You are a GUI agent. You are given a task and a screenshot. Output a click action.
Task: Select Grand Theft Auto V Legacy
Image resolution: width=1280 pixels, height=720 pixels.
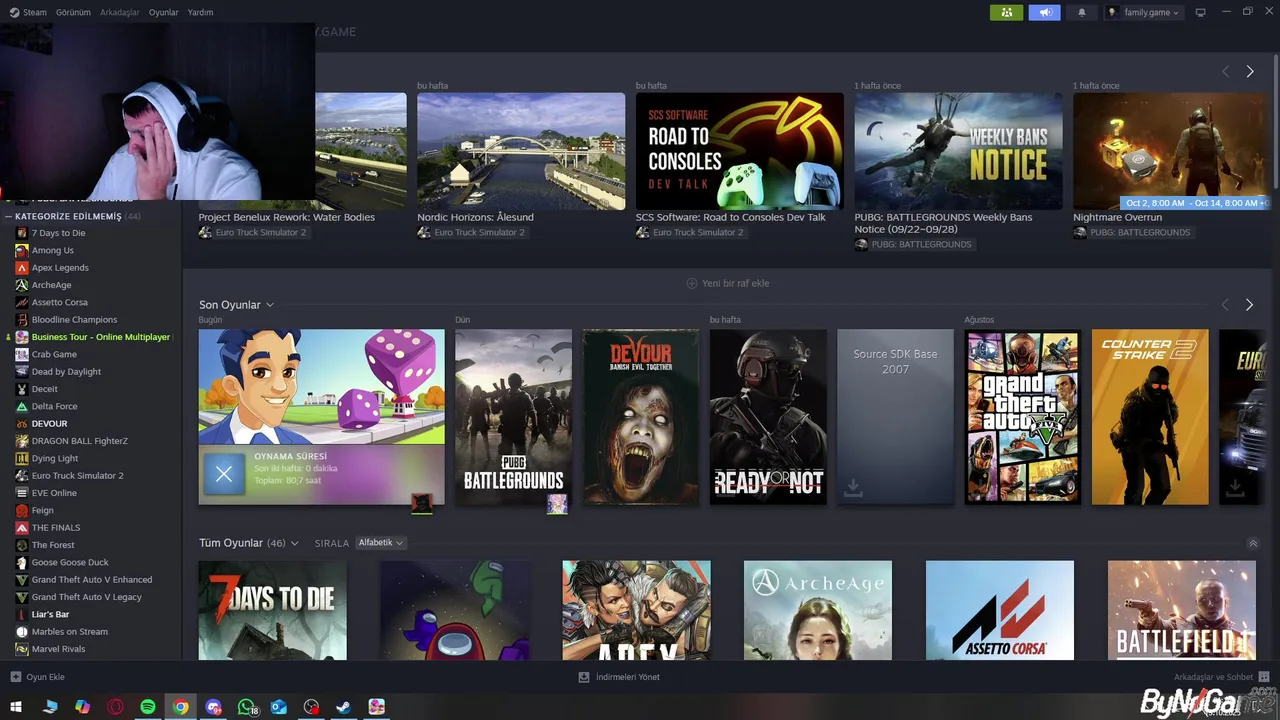[86, 597]
